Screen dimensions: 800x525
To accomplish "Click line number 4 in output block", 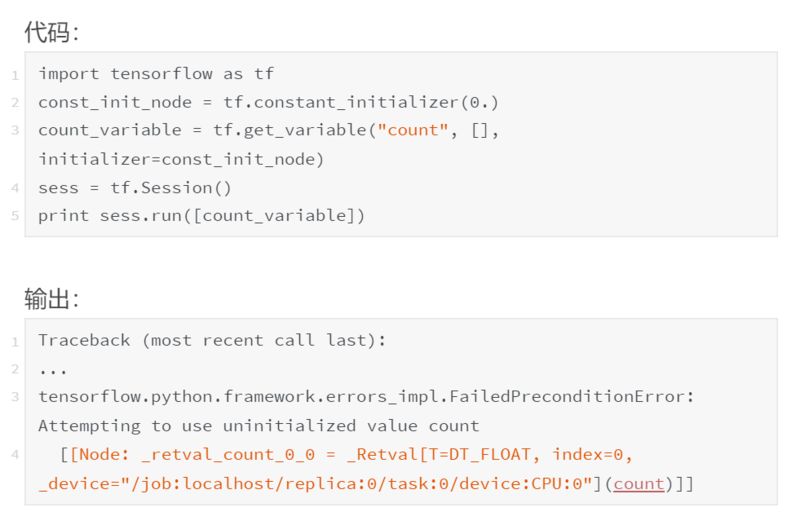I will [x=15, y=454].
